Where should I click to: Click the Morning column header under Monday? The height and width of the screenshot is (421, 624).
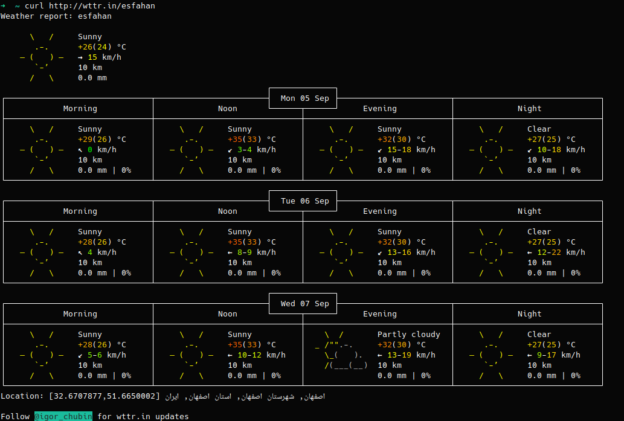pyautogui.click(x=80, y=108)
